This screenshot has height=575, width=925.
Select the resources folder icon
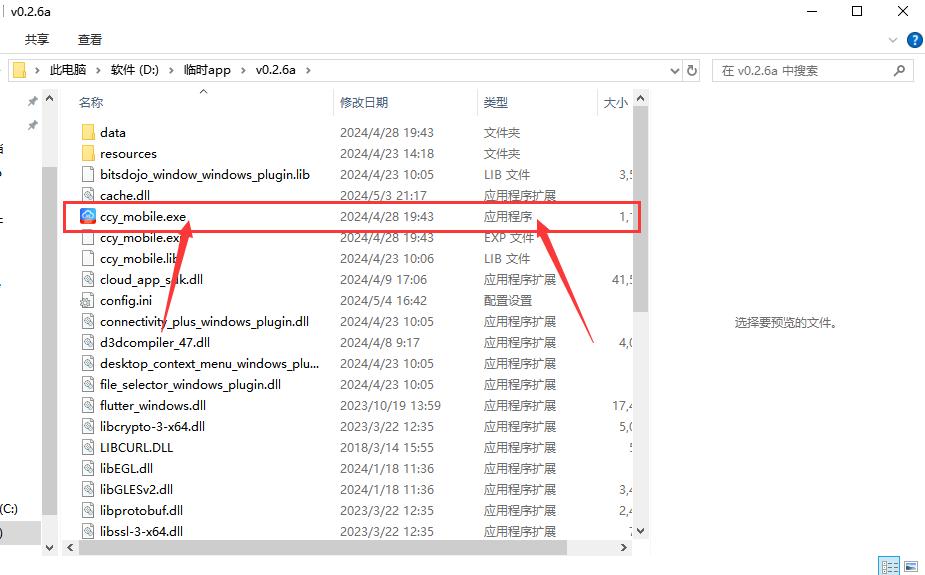tap(88, 154)
